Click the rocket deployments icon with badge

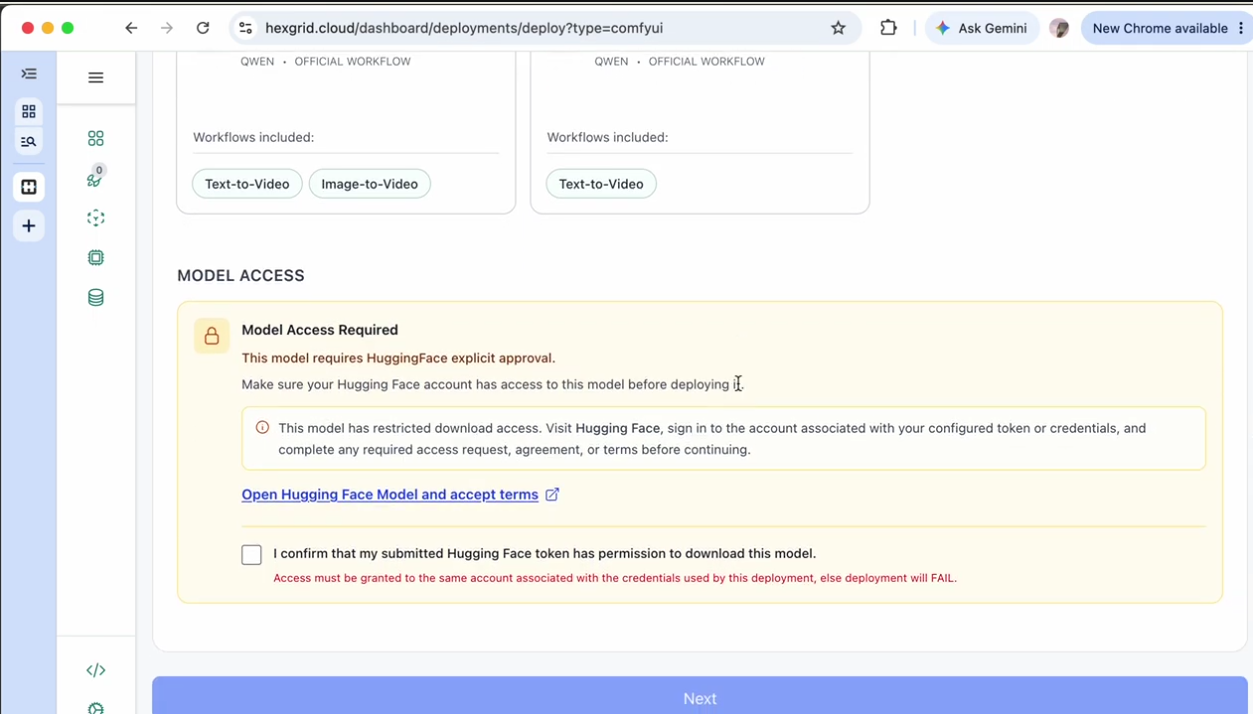(95, 178)
